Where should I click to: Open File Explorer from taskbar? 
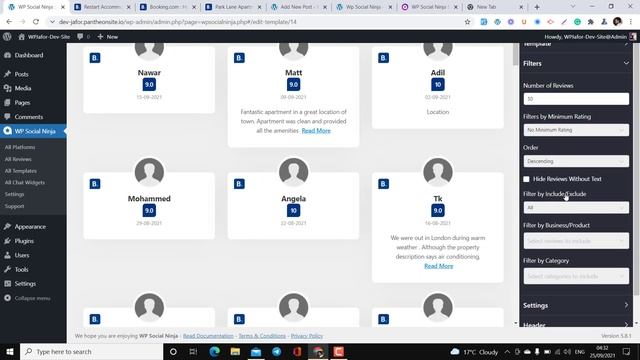(x=235, y=351)
